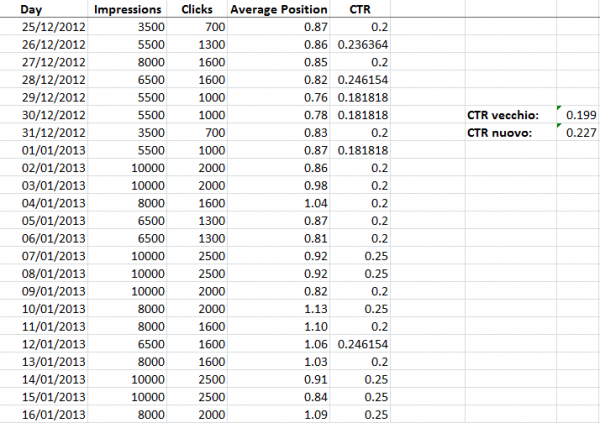Click Average Position 0.78 cell
Viewport: 600px width, 423px height.
click(279, 115)
